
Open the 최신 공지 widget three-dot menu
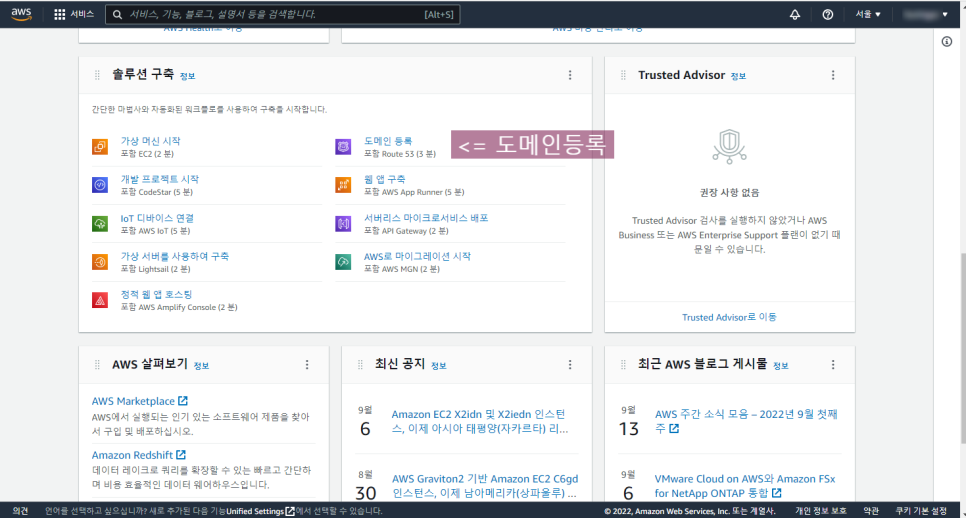tap(570, 365)
